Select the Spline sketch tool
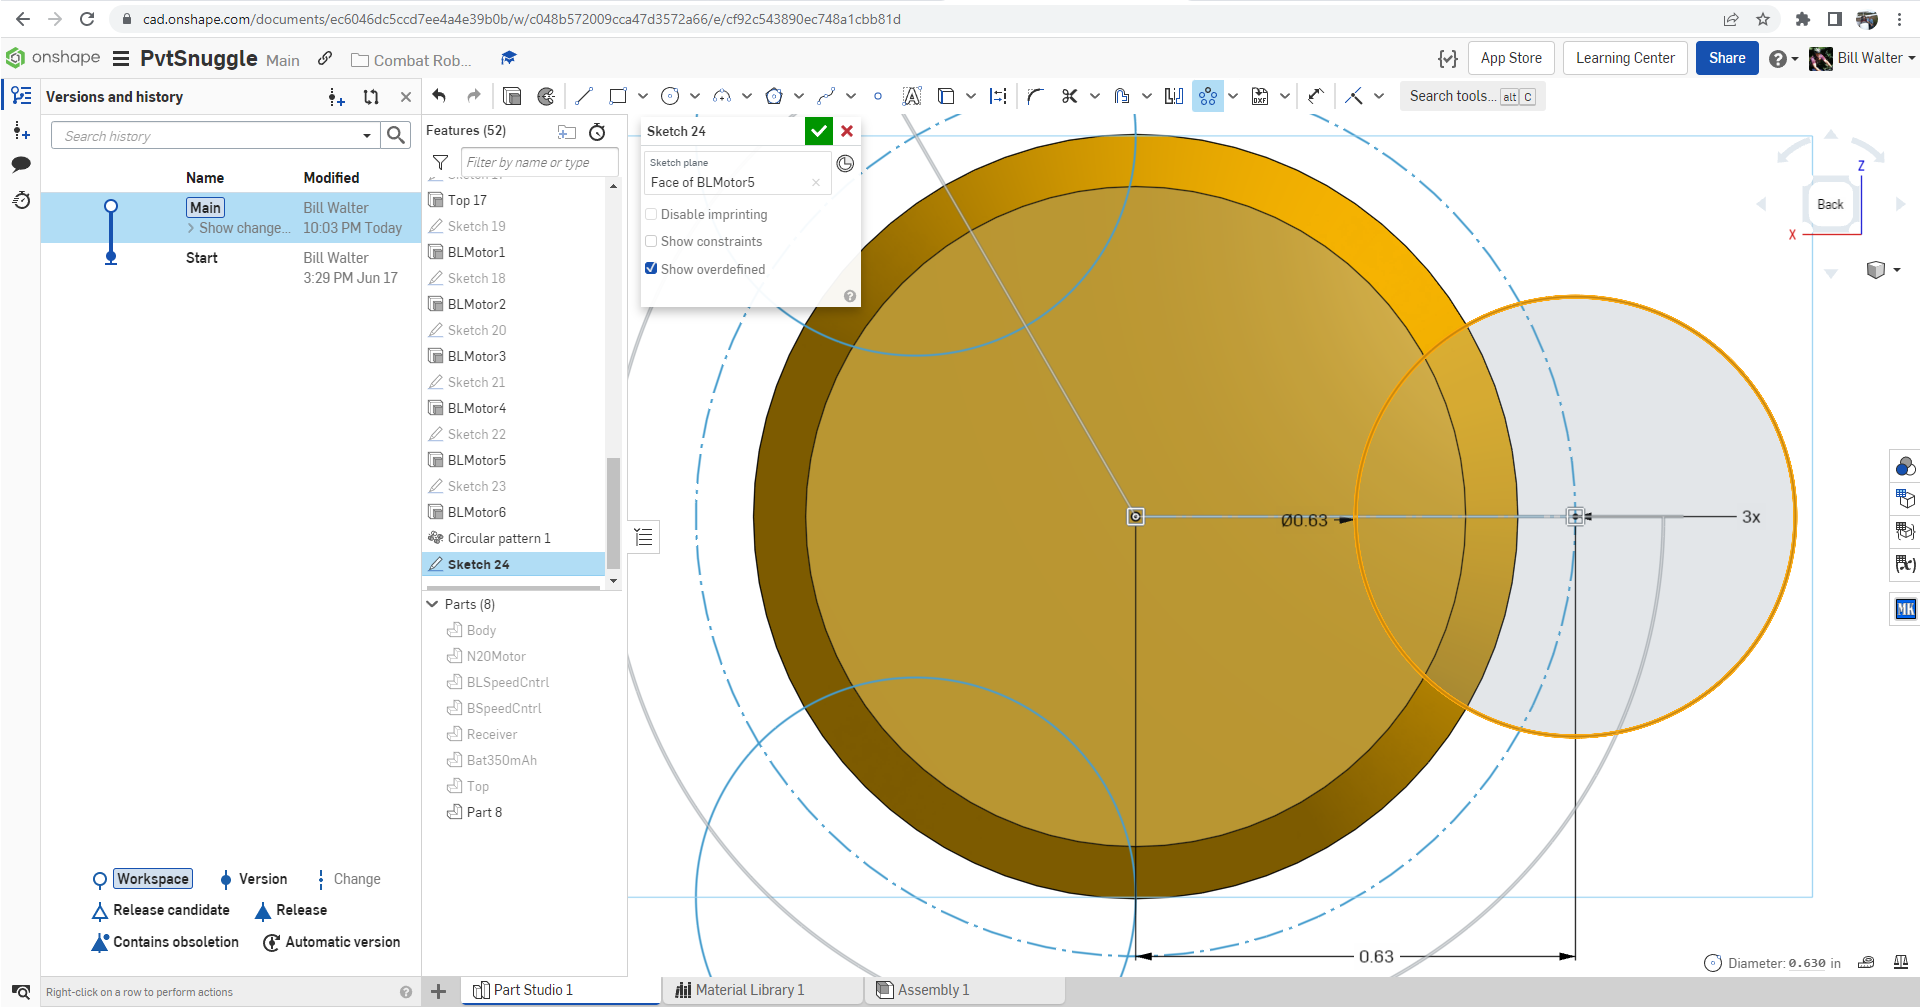This screenshot has height=1008, width=1920. [826, 96]
